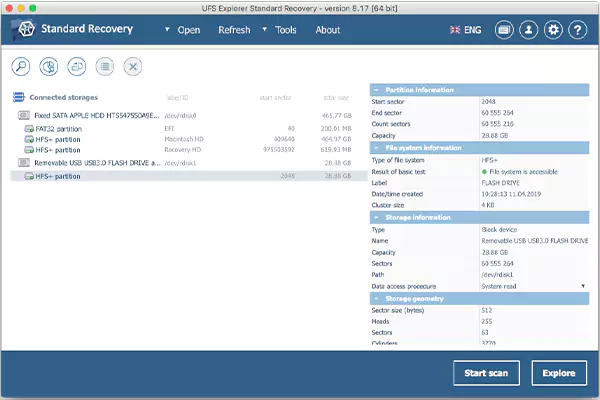This screenshot has height=400, width=600.
Task: Click the license card icon in header
Action: [505, 30]
